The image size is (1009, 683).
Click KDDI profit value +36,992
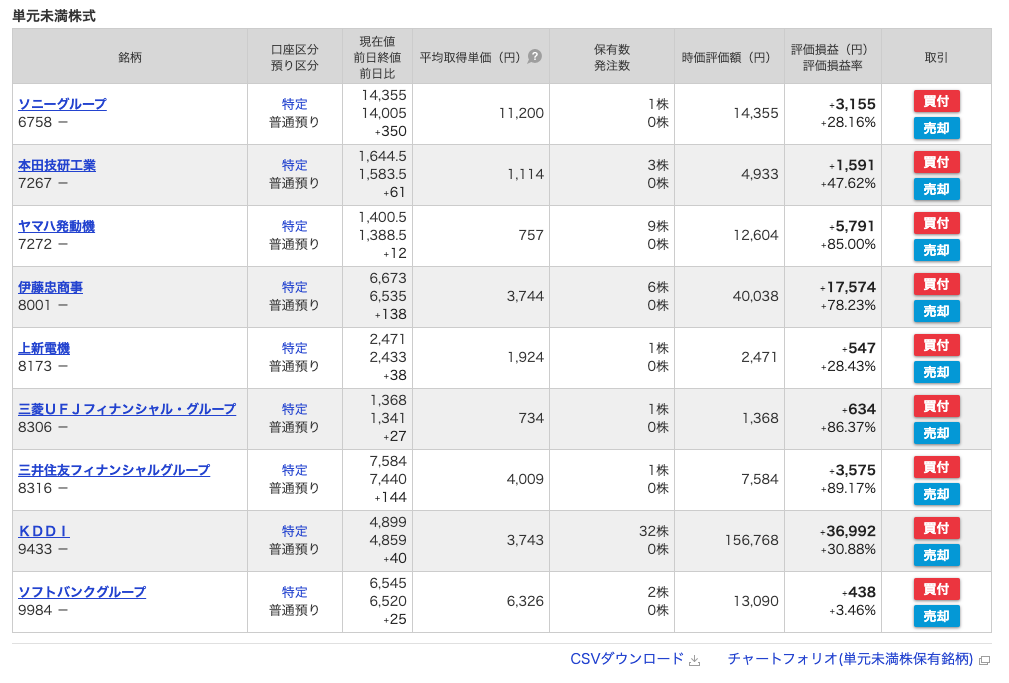click(x=847, y=531)
